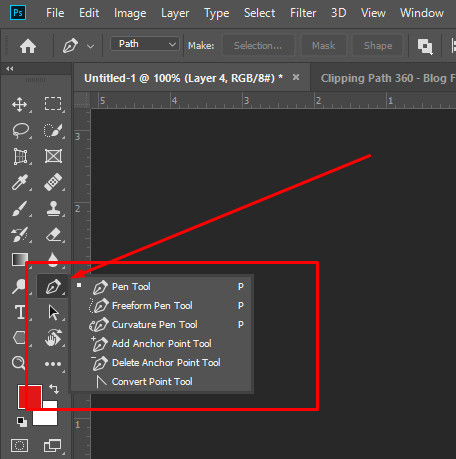Choose Pen Tool from flyout
456x459 pixels.
(x=161, y=287)
